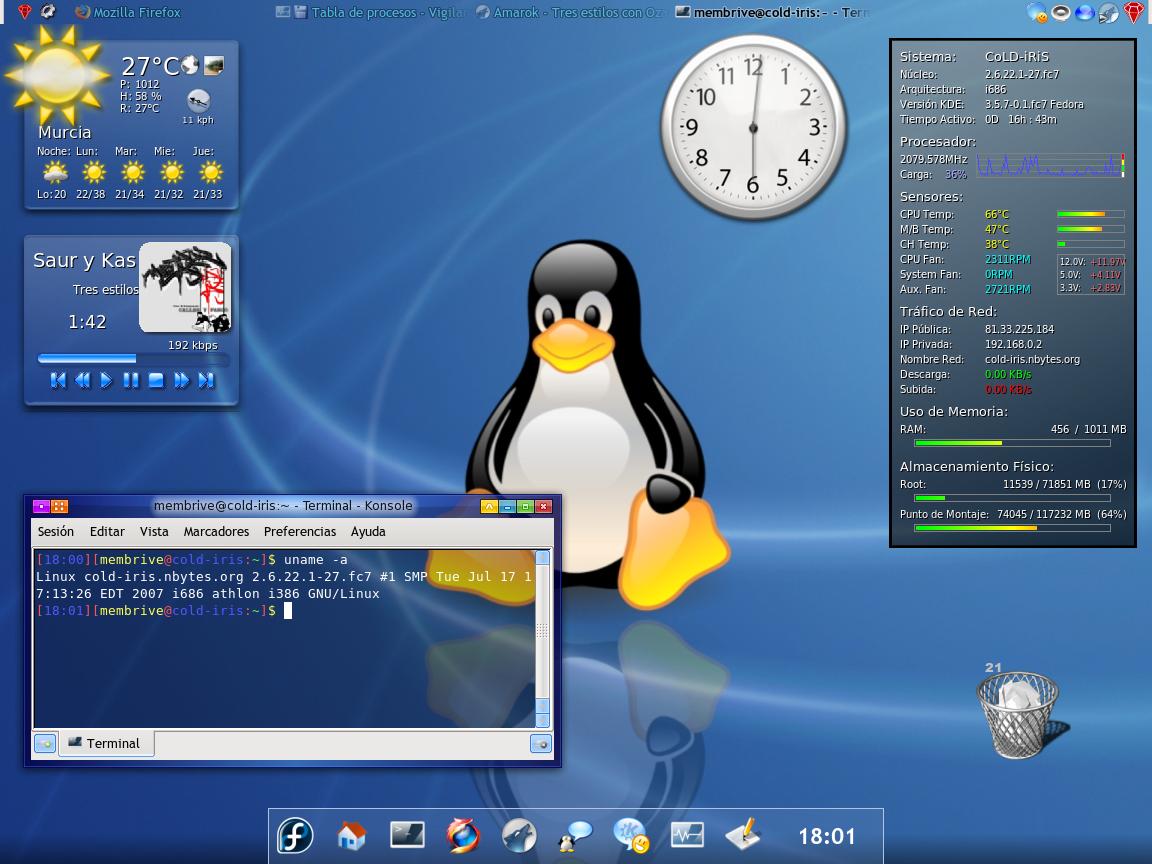Click RAM usage bar in system monitor
Screen dimensions: 1152x864
pos(1012,443)
